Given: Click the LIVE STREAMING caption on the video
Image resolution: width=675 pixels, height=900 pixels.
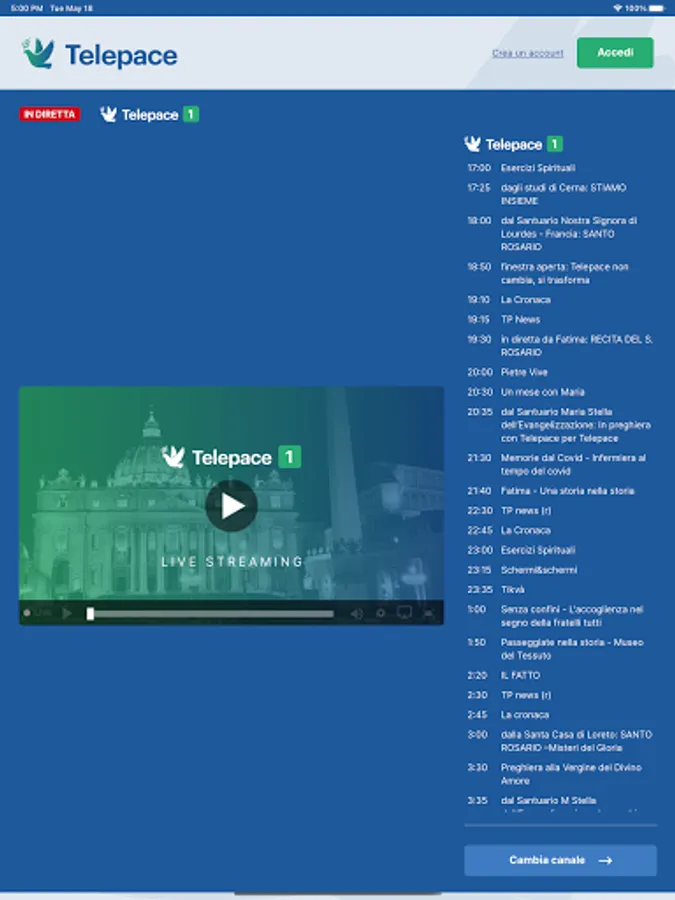Looking at the screenshot, I should tap(232, 561).
